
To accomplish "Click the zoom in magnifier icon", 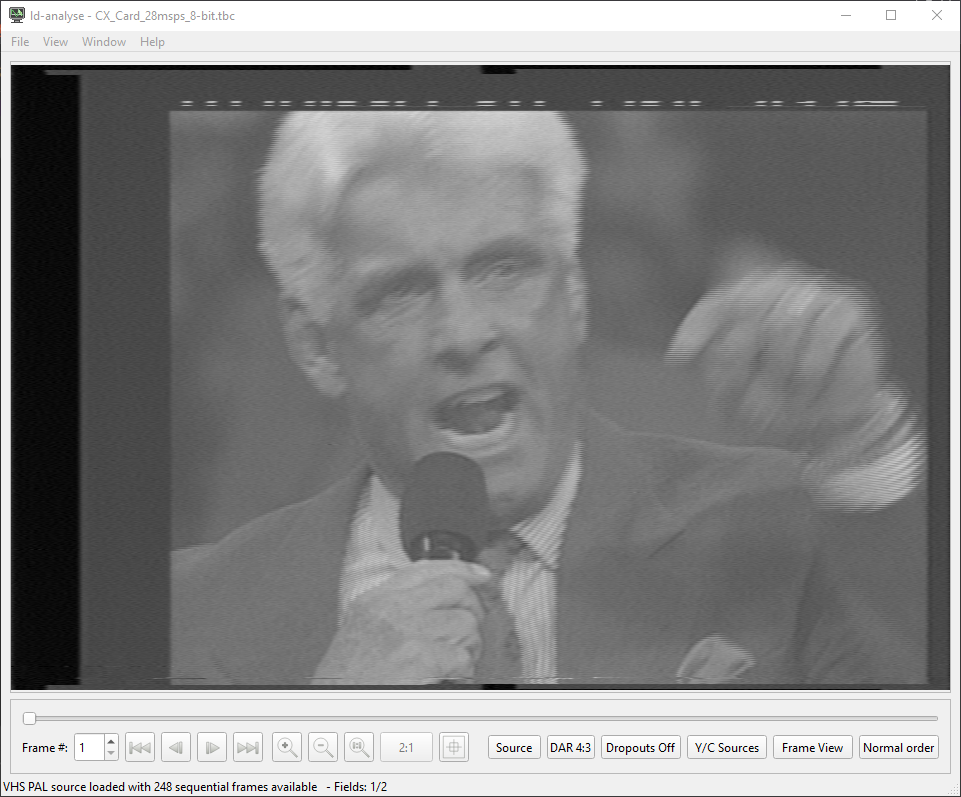I will (x=287, y=747).
